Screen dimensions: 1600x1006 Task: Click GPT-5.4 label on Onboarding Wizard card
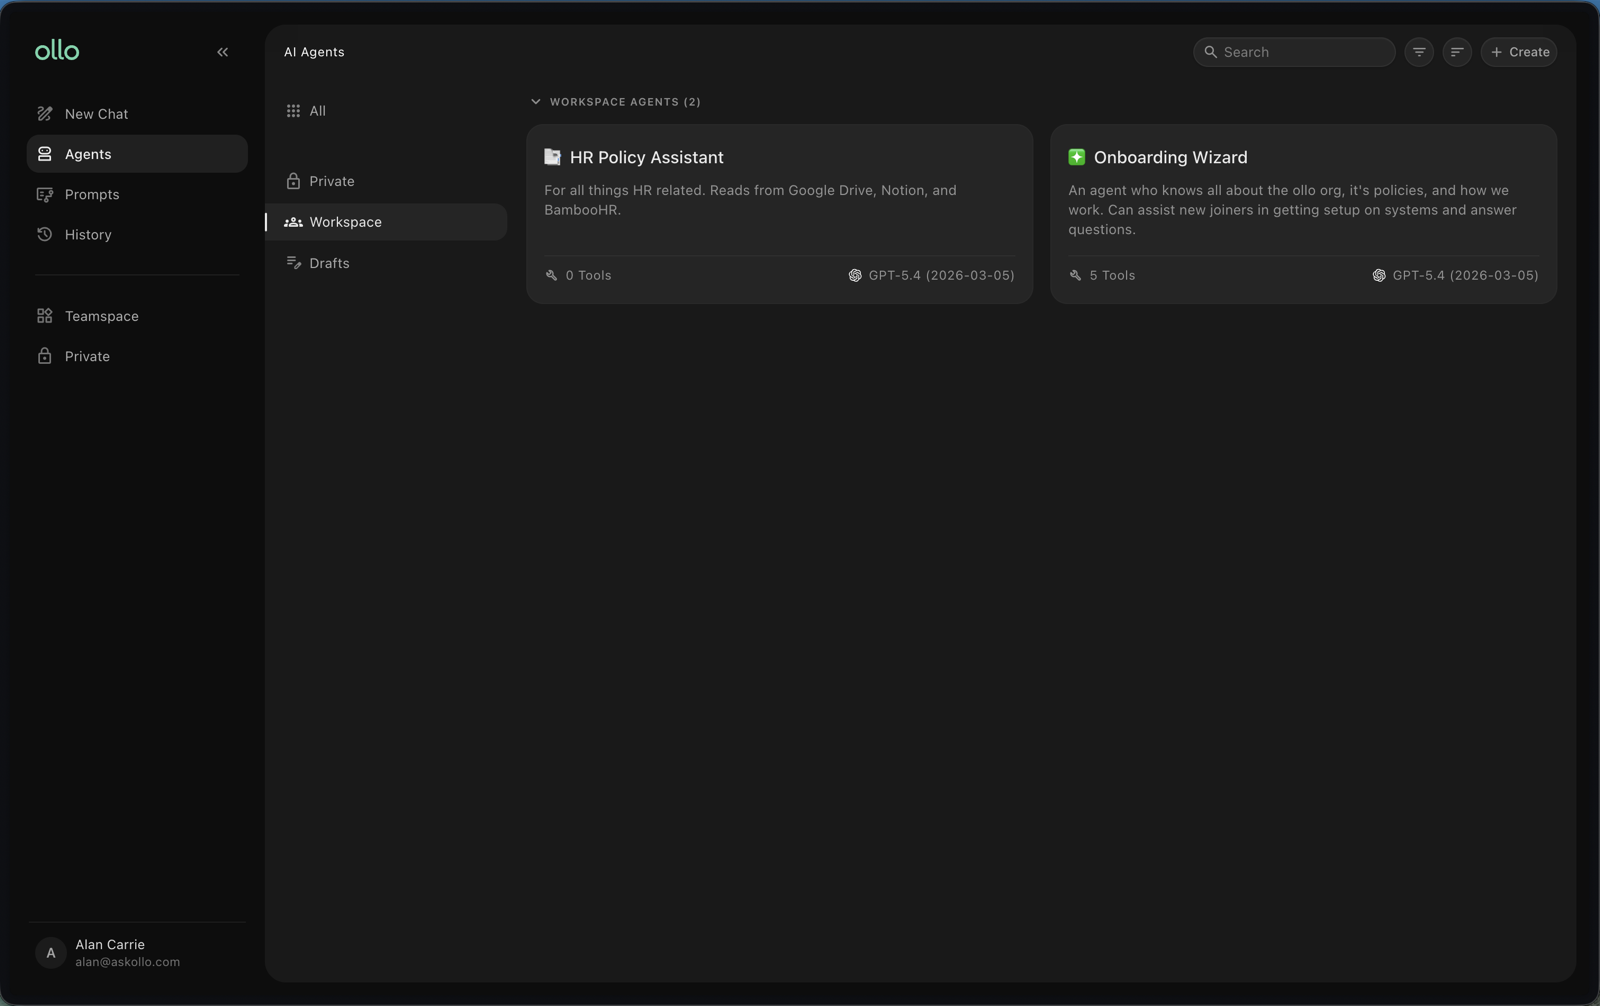click(1465, 275)
